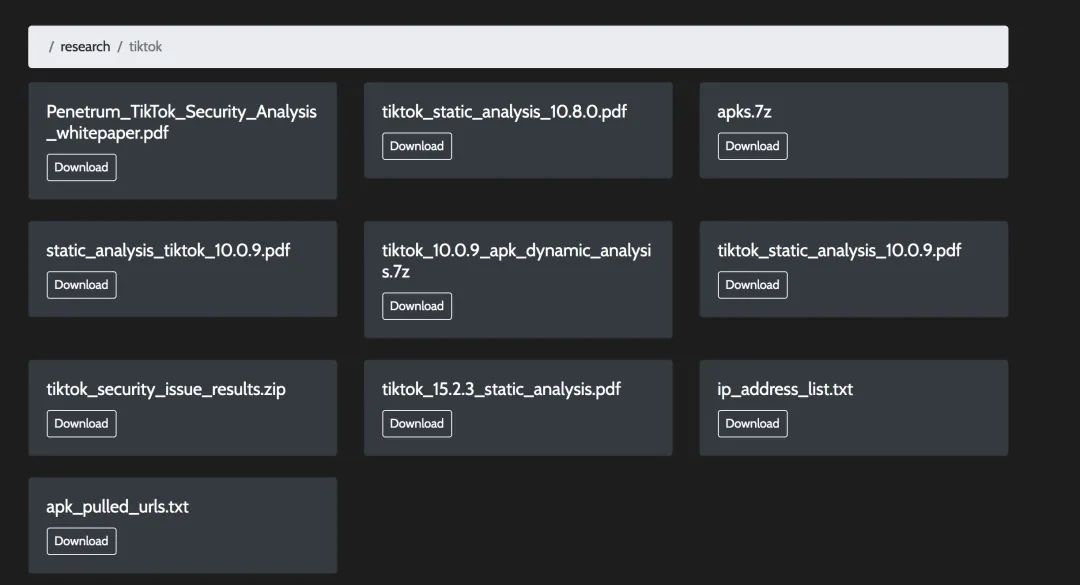Download ip_address_list.txt file
Screen dimensions: 1080x585
(752, 424)
